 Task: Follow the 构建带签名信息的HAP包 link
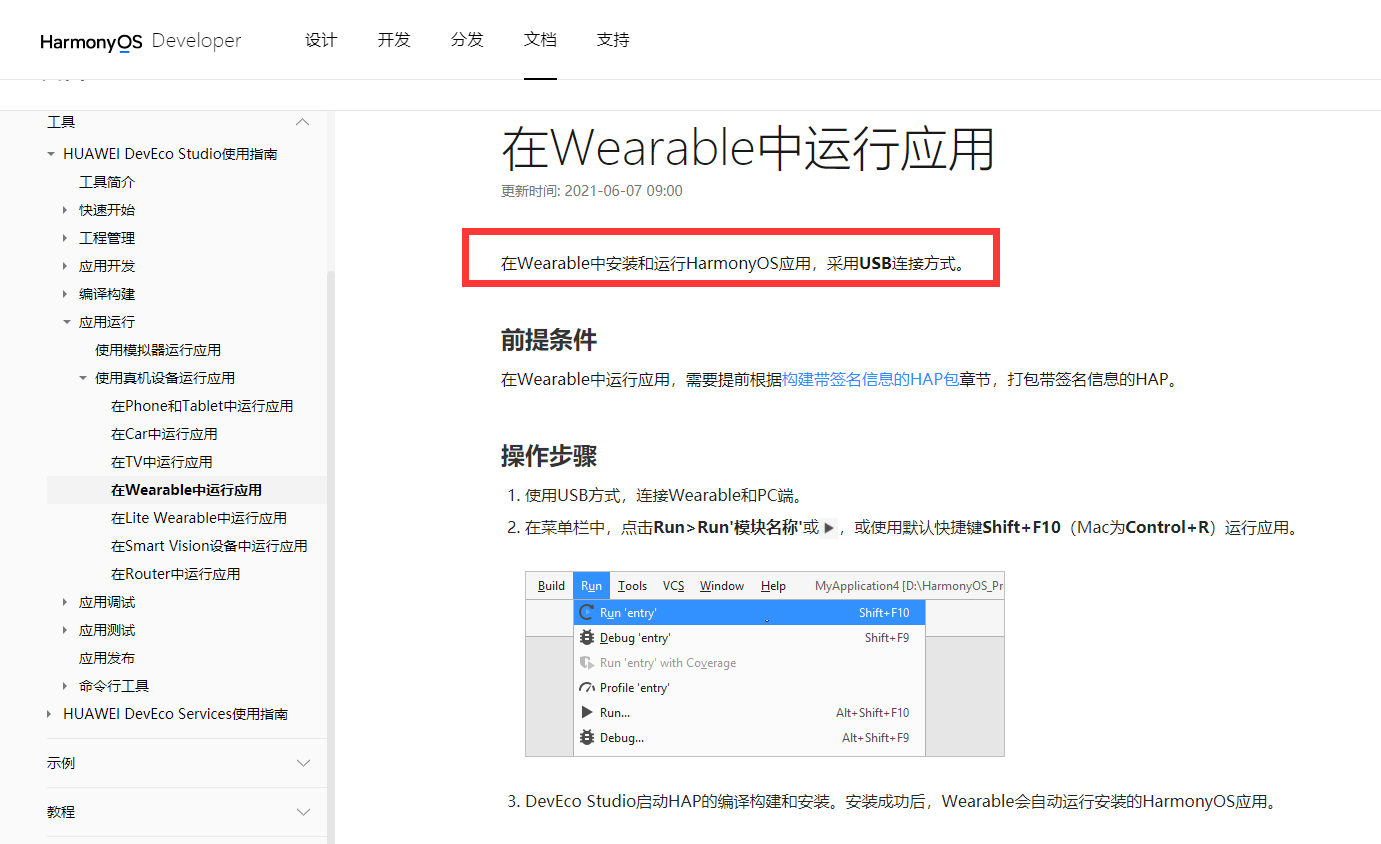click(x=871, y=380)
